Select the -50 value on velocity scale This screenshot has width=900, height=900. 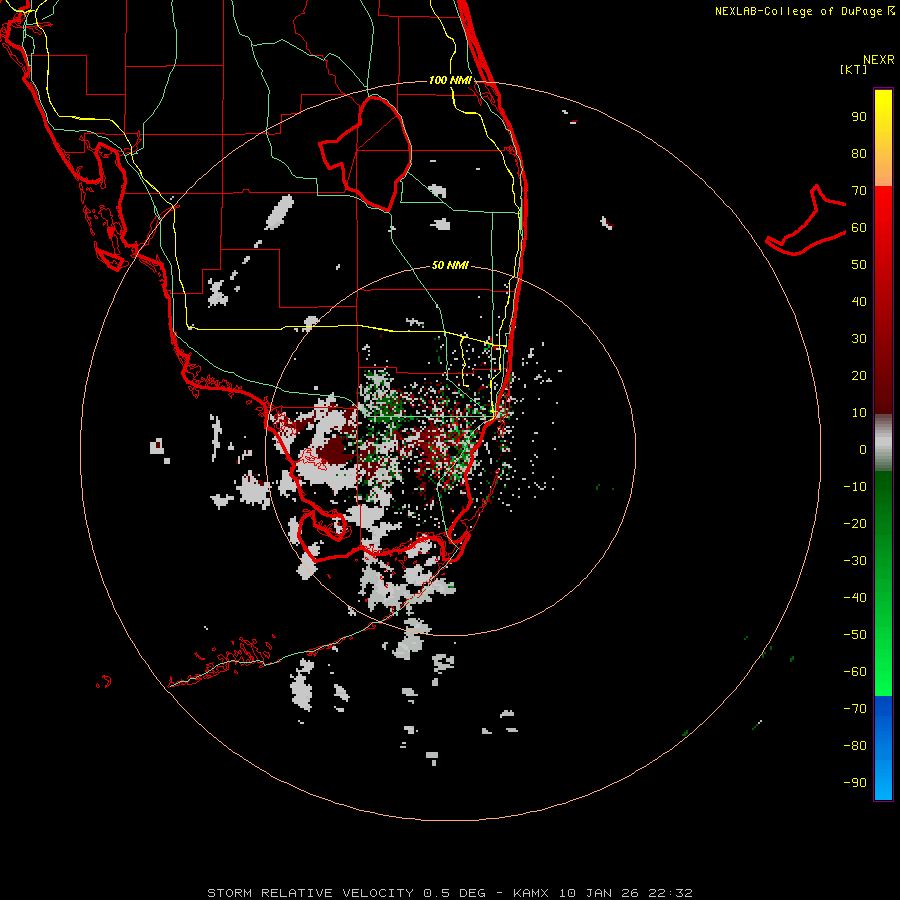pos(855,635)
